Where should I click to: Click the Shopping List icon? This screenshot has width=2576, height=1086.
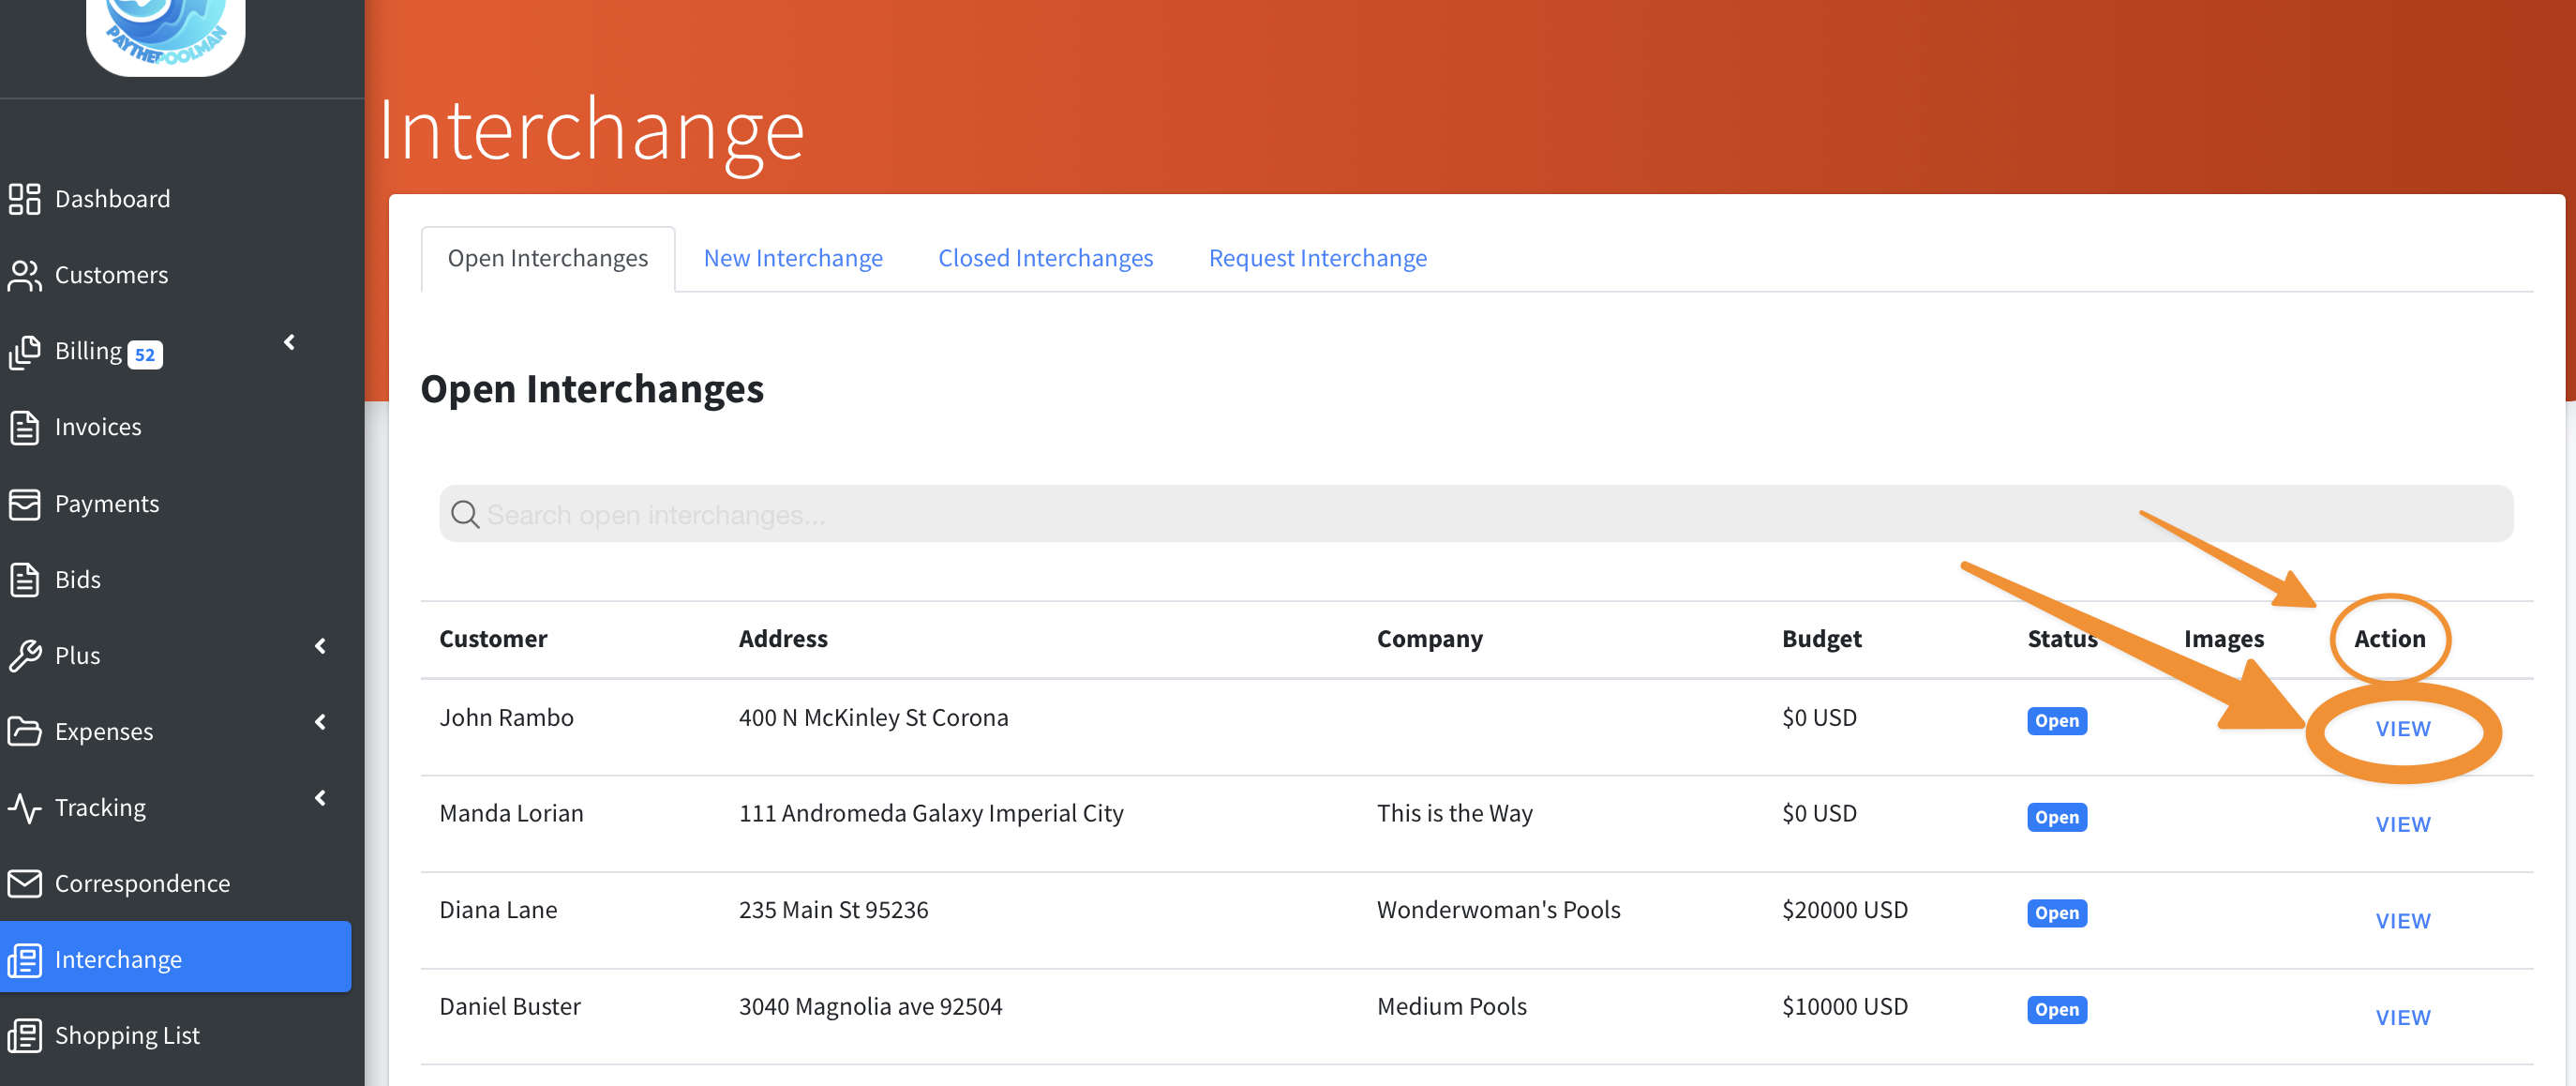(x=24, y=1036)
